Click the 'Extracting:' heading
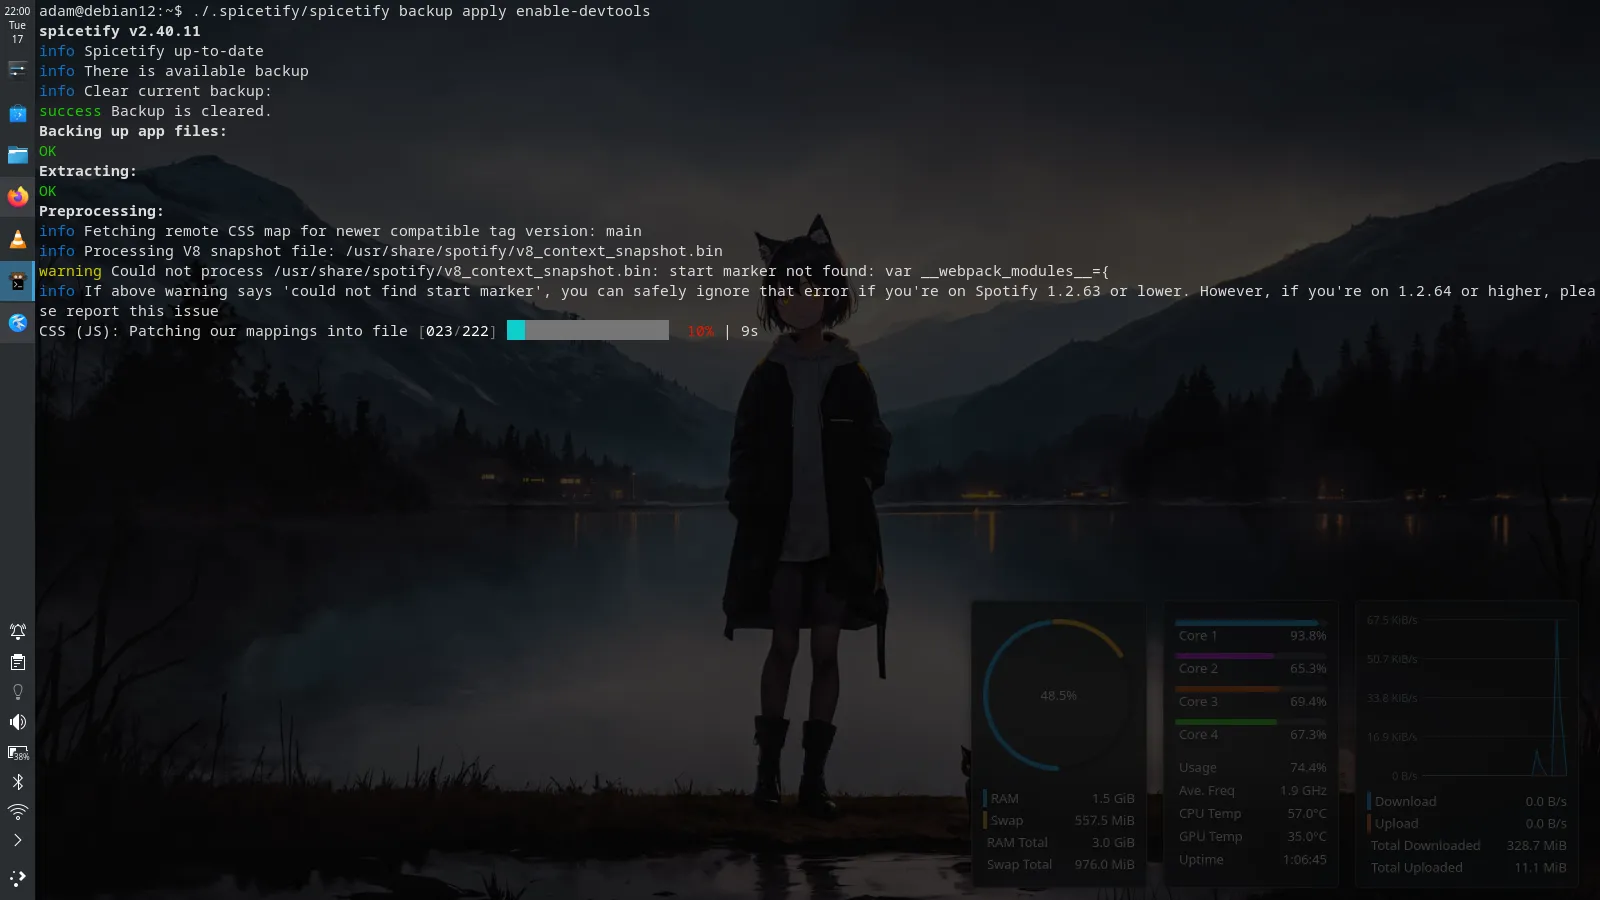1600x900 pixels. [x=88, y=171]
